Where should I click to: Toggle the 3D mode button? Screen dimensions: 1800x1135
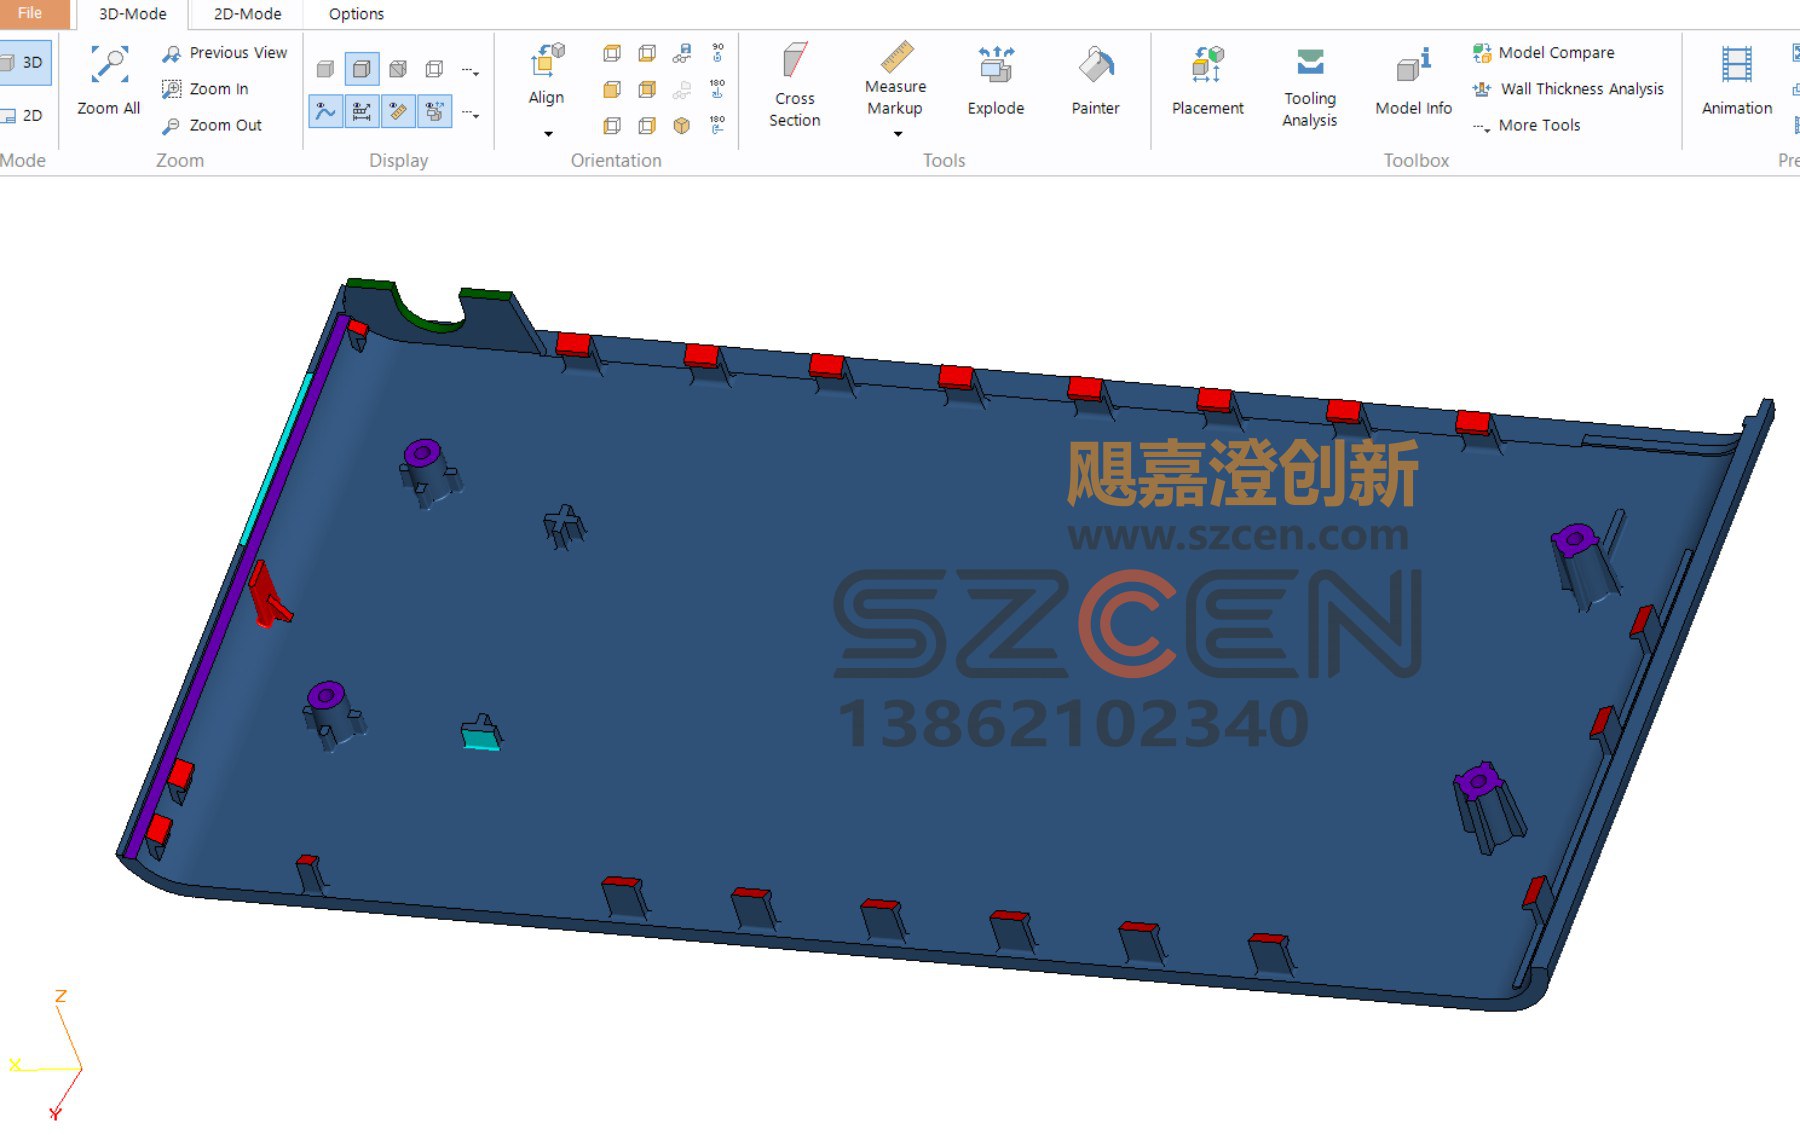click(23, 62)
